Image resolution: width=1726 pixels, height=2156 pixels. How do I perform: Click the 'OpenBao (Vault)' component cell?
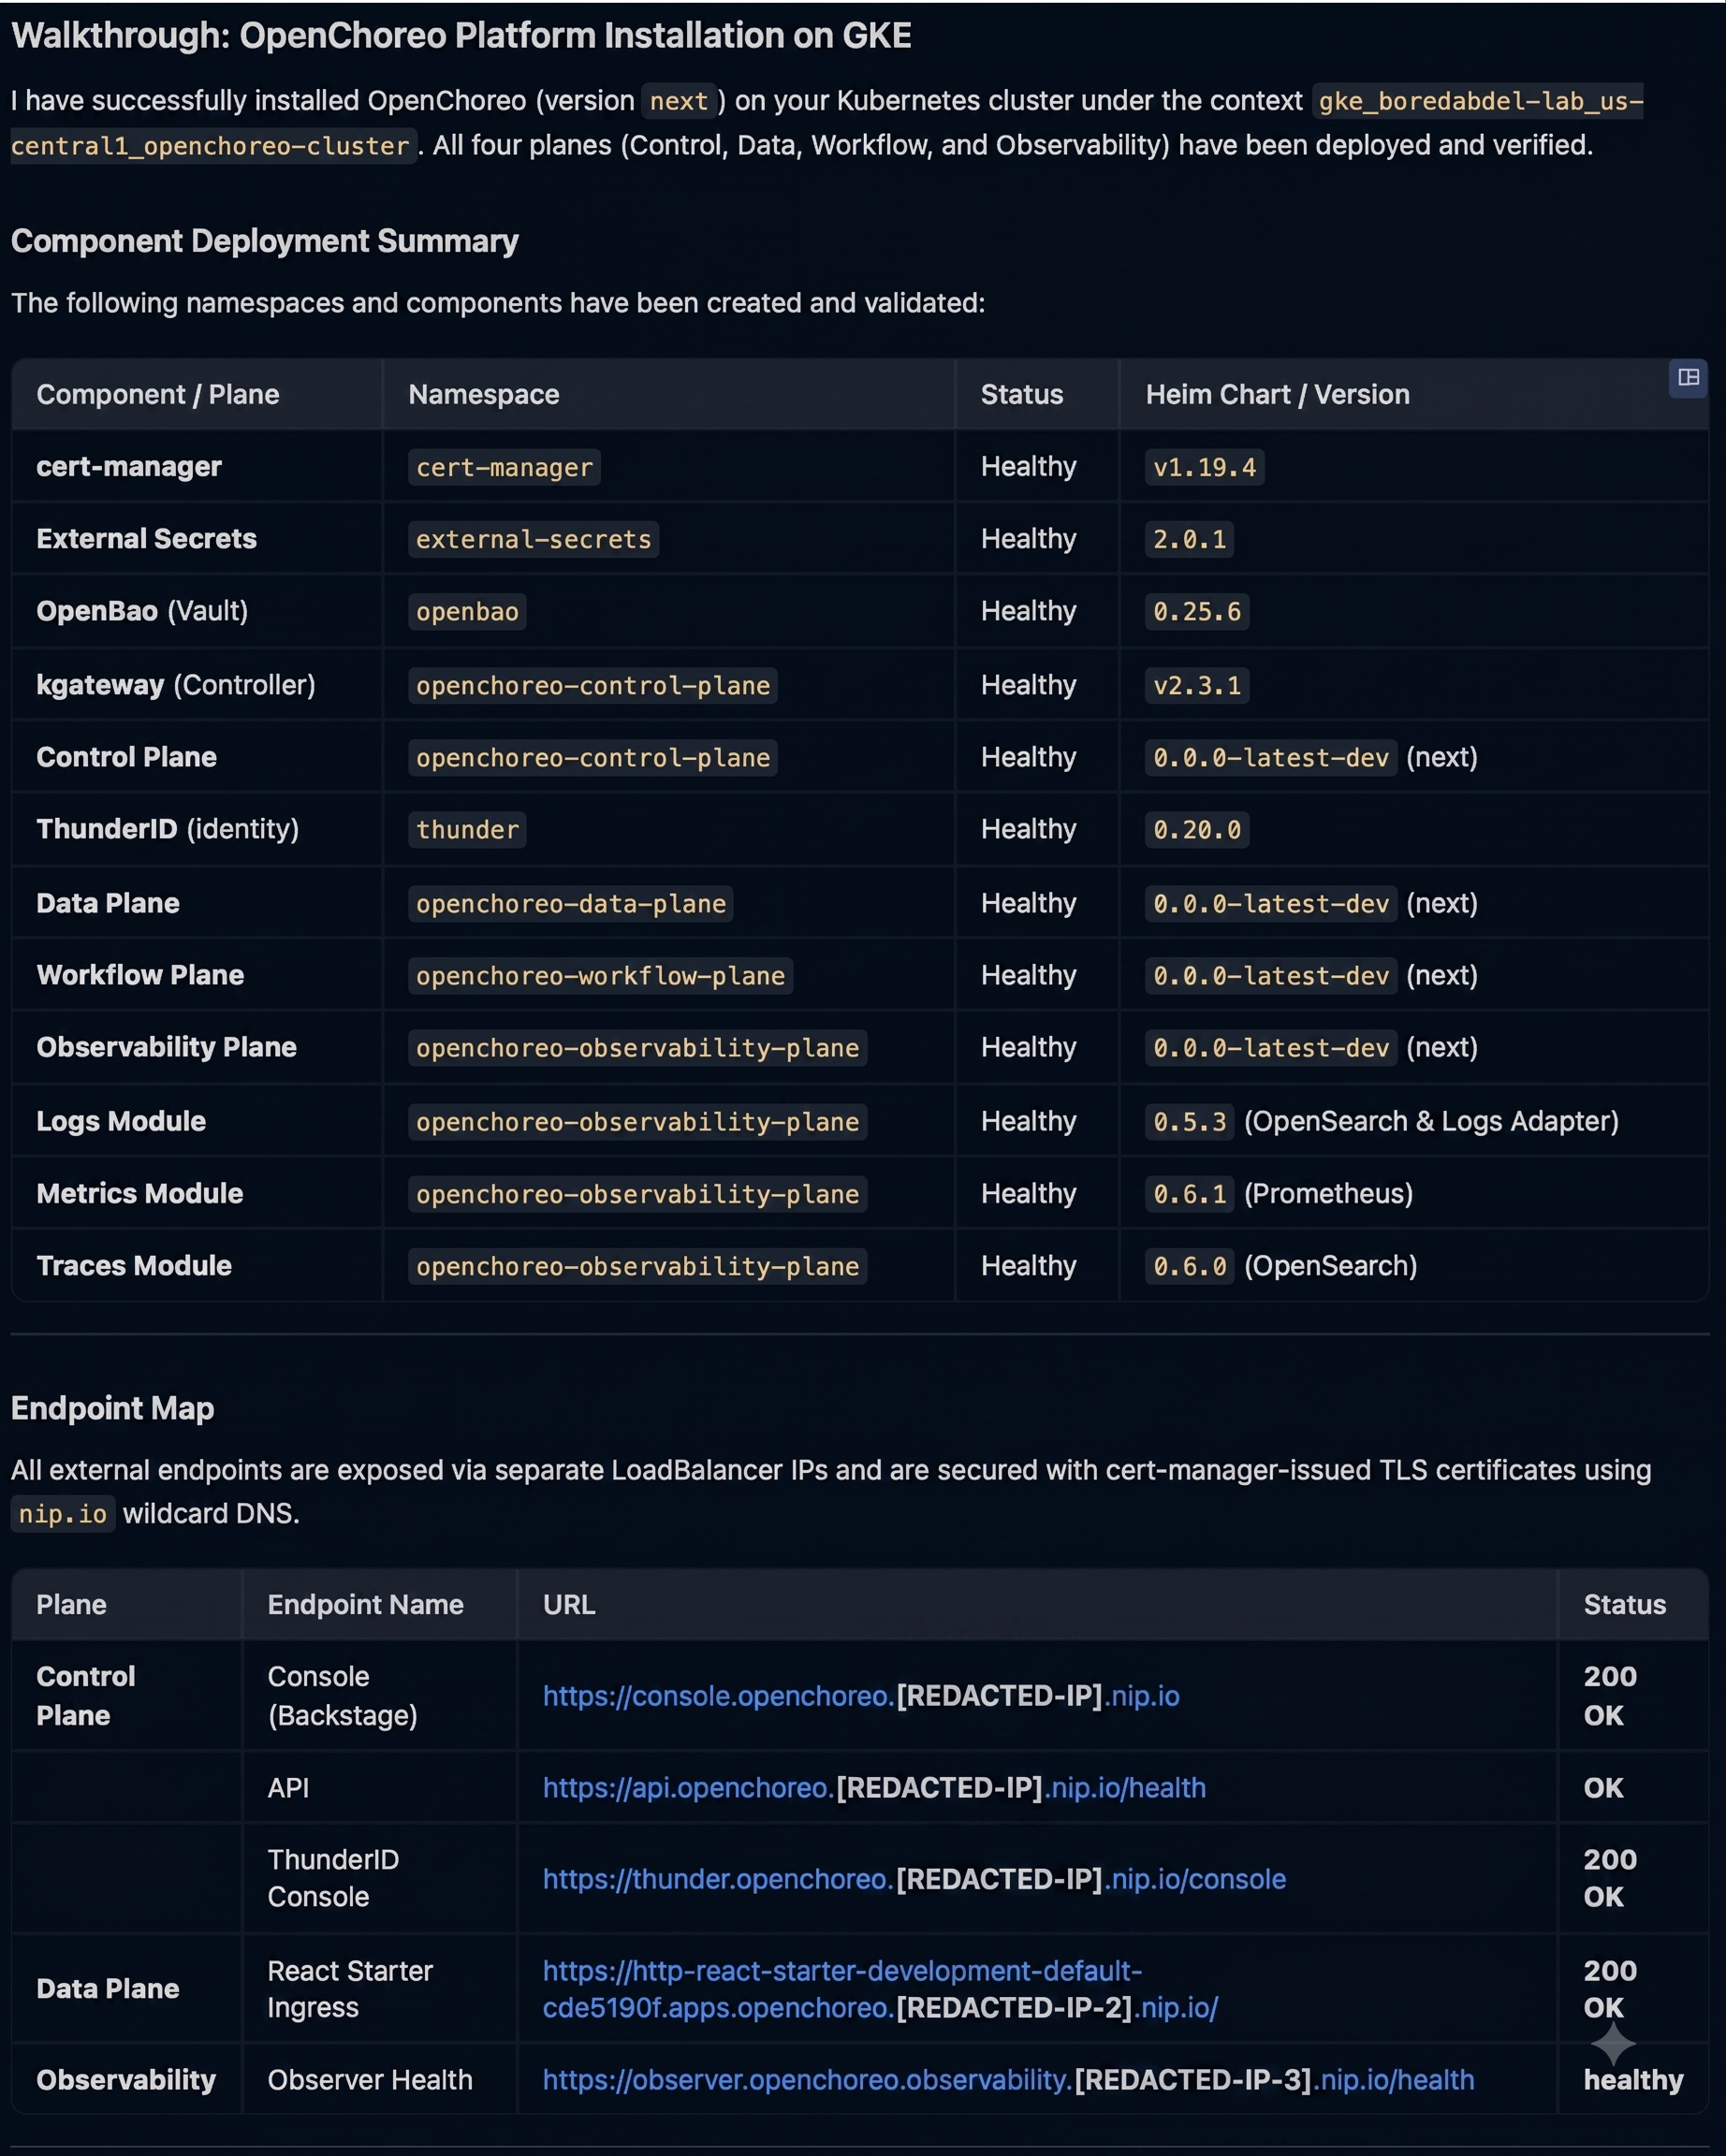coord(142,611)
